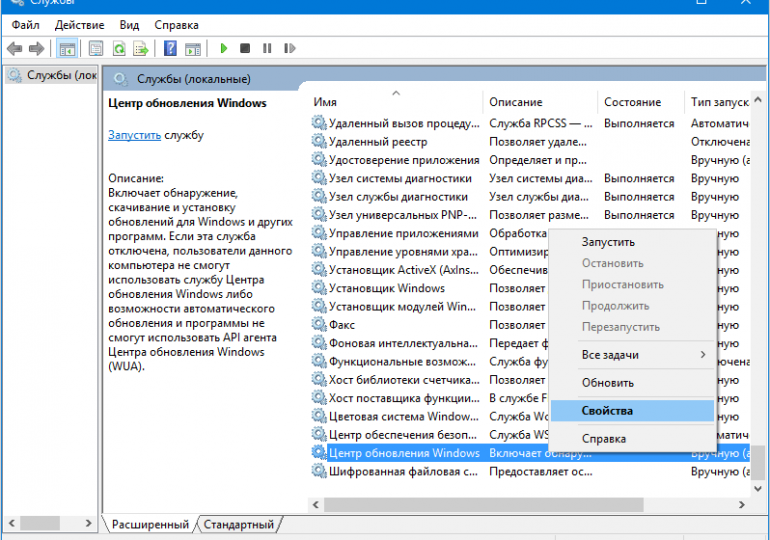Select 'Свойства' in the context menu
This screenshot has height=540, width=770.
pos(607,411)
